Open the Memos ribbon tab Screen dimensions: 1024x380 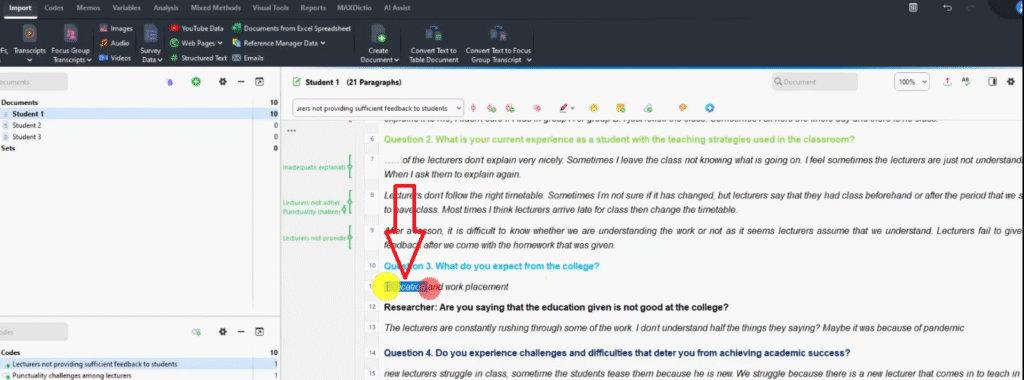88,8
